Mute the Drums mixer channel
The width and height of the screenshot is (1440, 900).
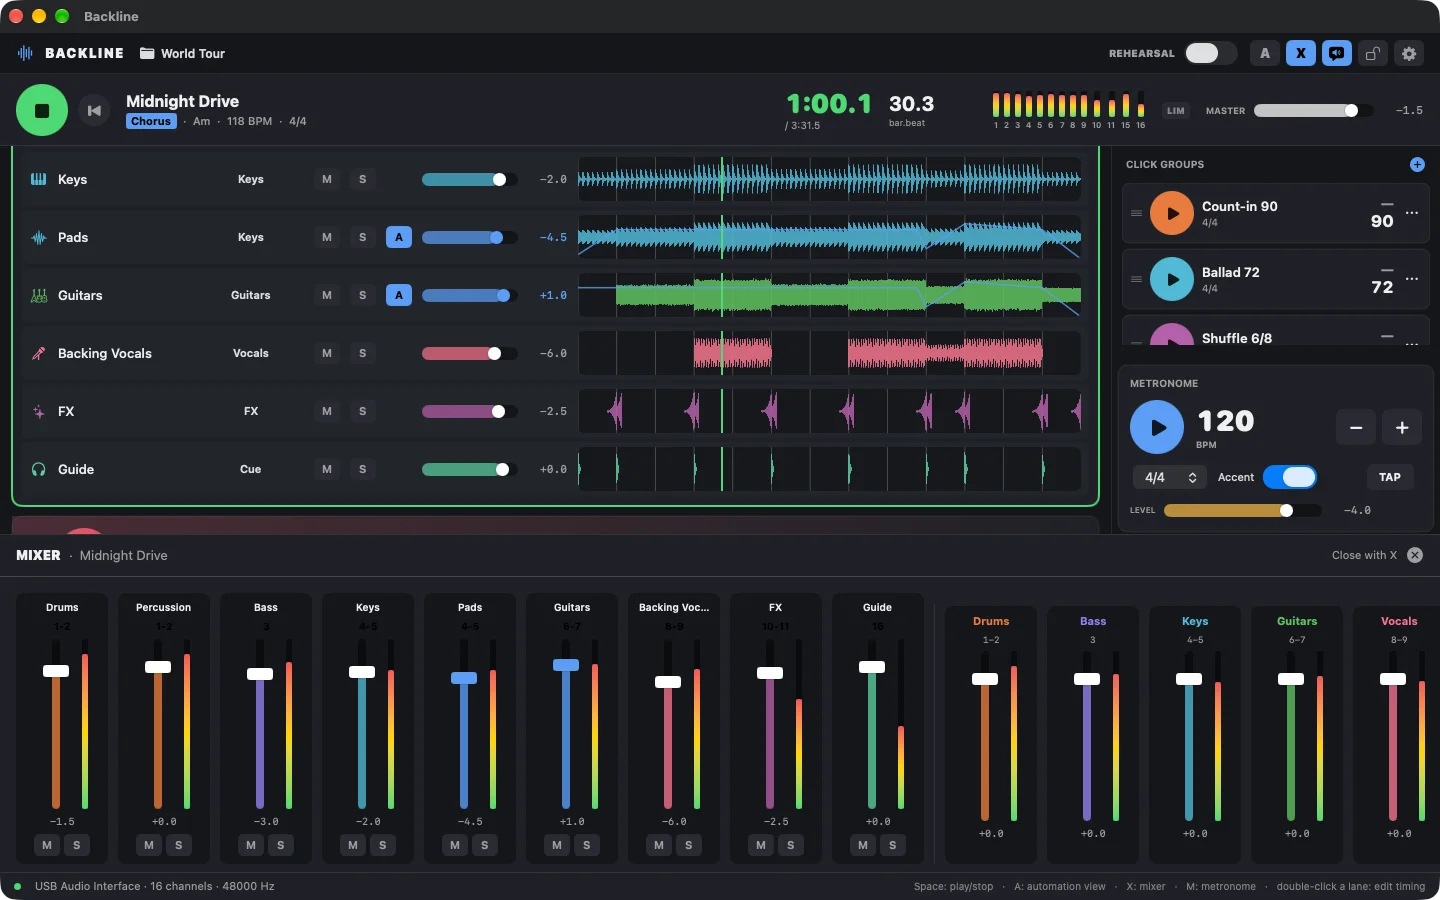click(x=47, y=845)
